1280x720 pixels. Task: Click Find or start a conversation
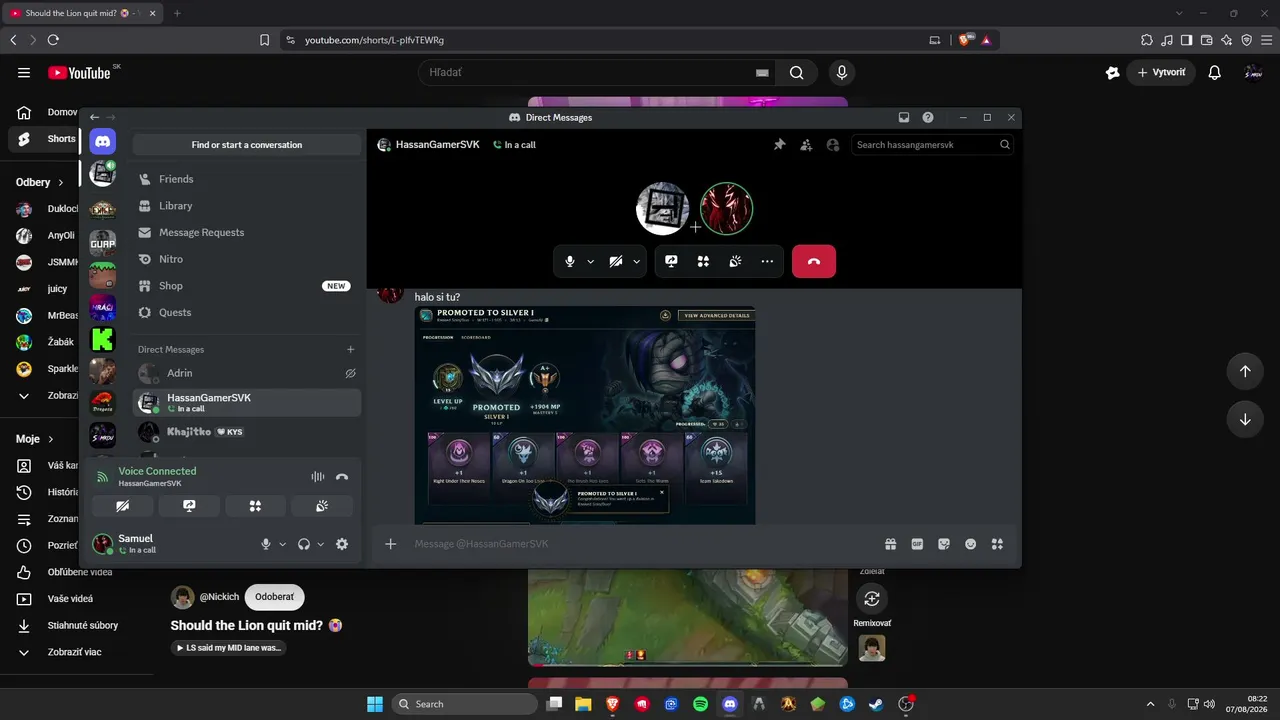[247, 145]
